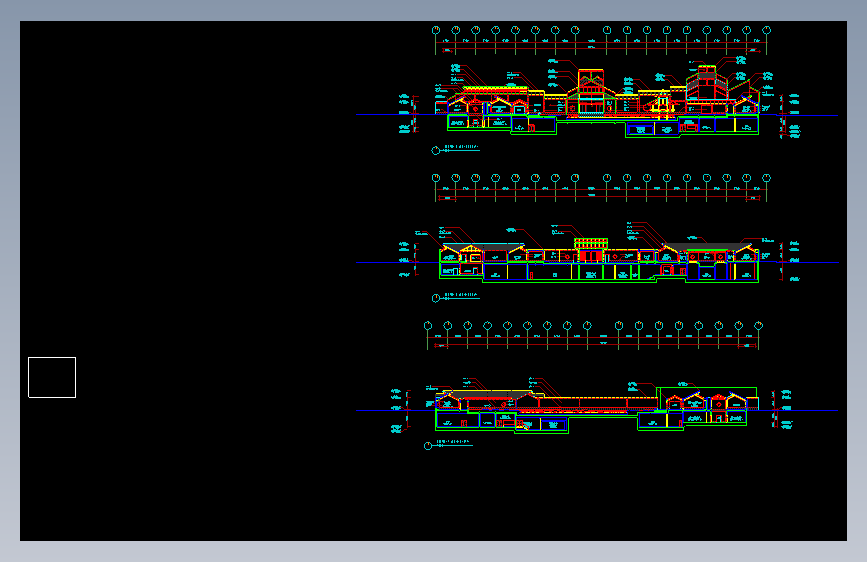Click the elevation marks left of the top section

pos(408,114)
